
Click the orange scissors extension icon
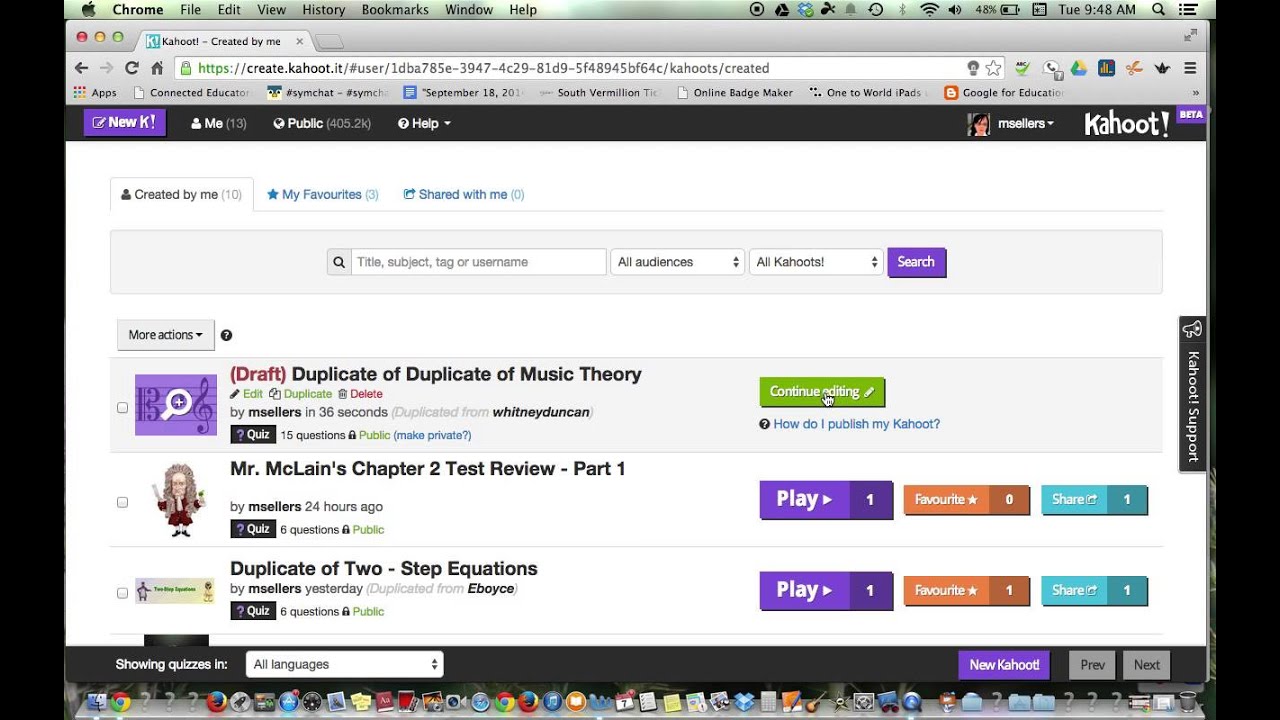pyautogui.click(x=1134, y=68)
